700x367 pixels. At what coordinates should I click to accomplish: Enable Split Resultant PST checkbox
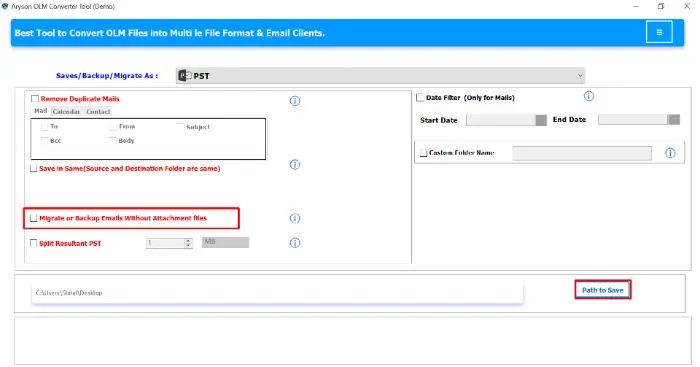pos(33,243)
